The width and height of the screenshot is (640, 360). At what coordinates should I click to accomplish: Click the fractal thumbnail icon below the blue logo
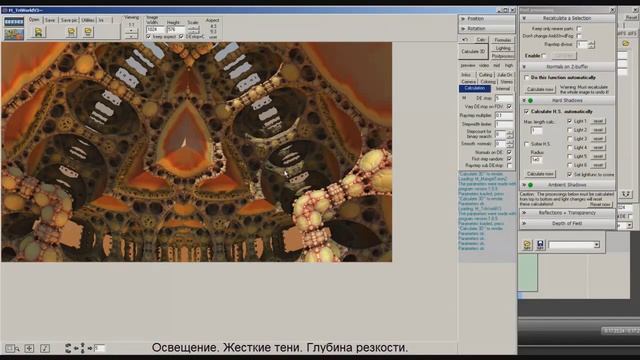coord(14,34)
